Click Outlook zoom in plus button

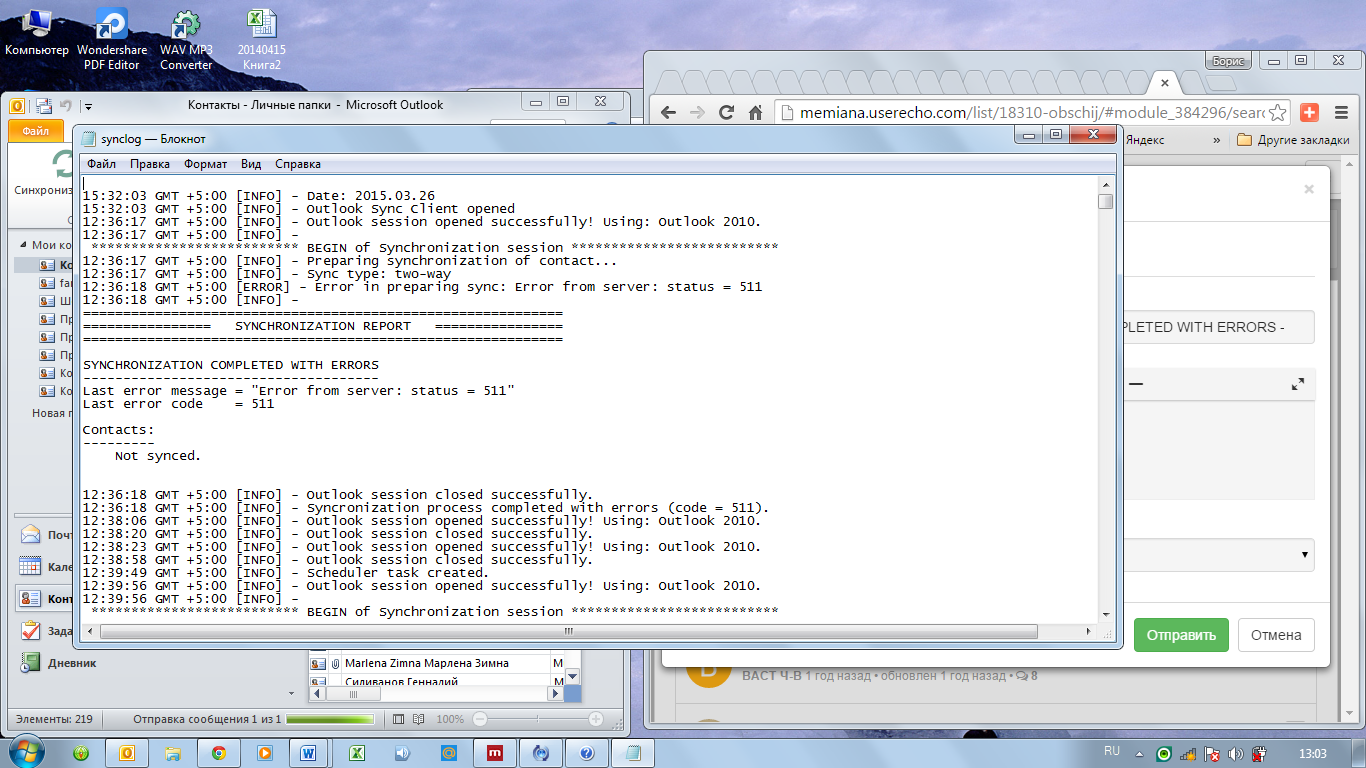point(596,719)
